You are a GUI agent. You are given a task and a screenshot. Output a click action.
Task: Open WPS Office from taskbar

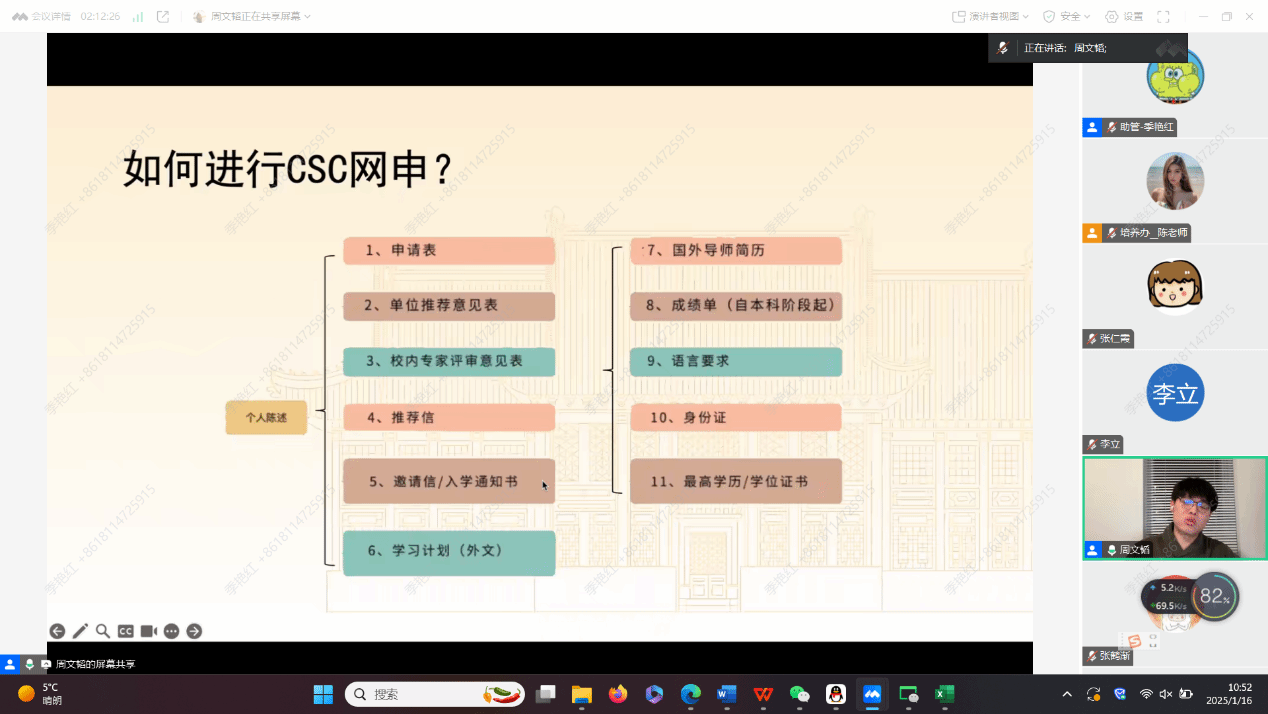[x=763, y=694]
